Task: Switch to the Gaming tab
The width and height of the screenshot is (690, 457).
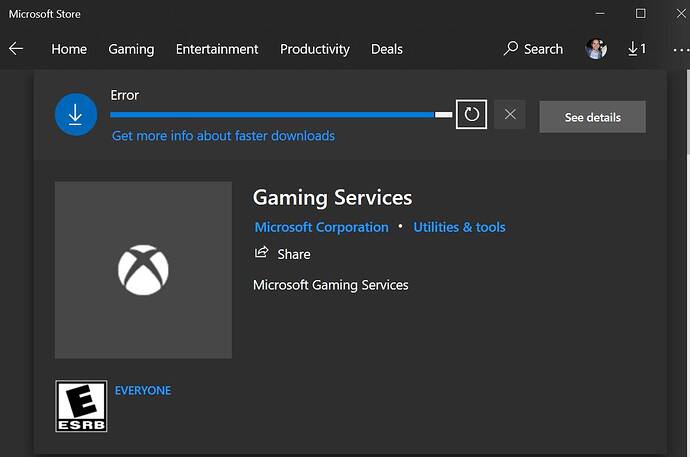Action: [x=131, y=49]
